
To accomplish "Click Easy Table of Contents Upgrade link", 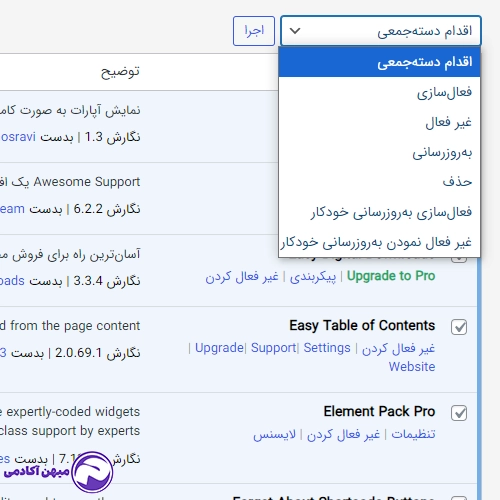I will pyautogui.click(x=219, y=348).
